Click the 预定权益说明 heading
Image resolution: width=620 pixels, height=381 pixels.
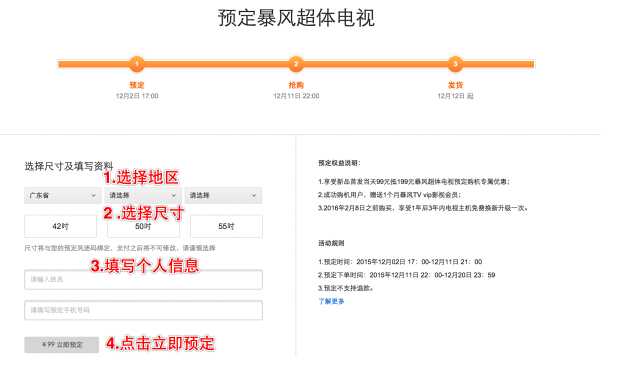click(339, 163)
